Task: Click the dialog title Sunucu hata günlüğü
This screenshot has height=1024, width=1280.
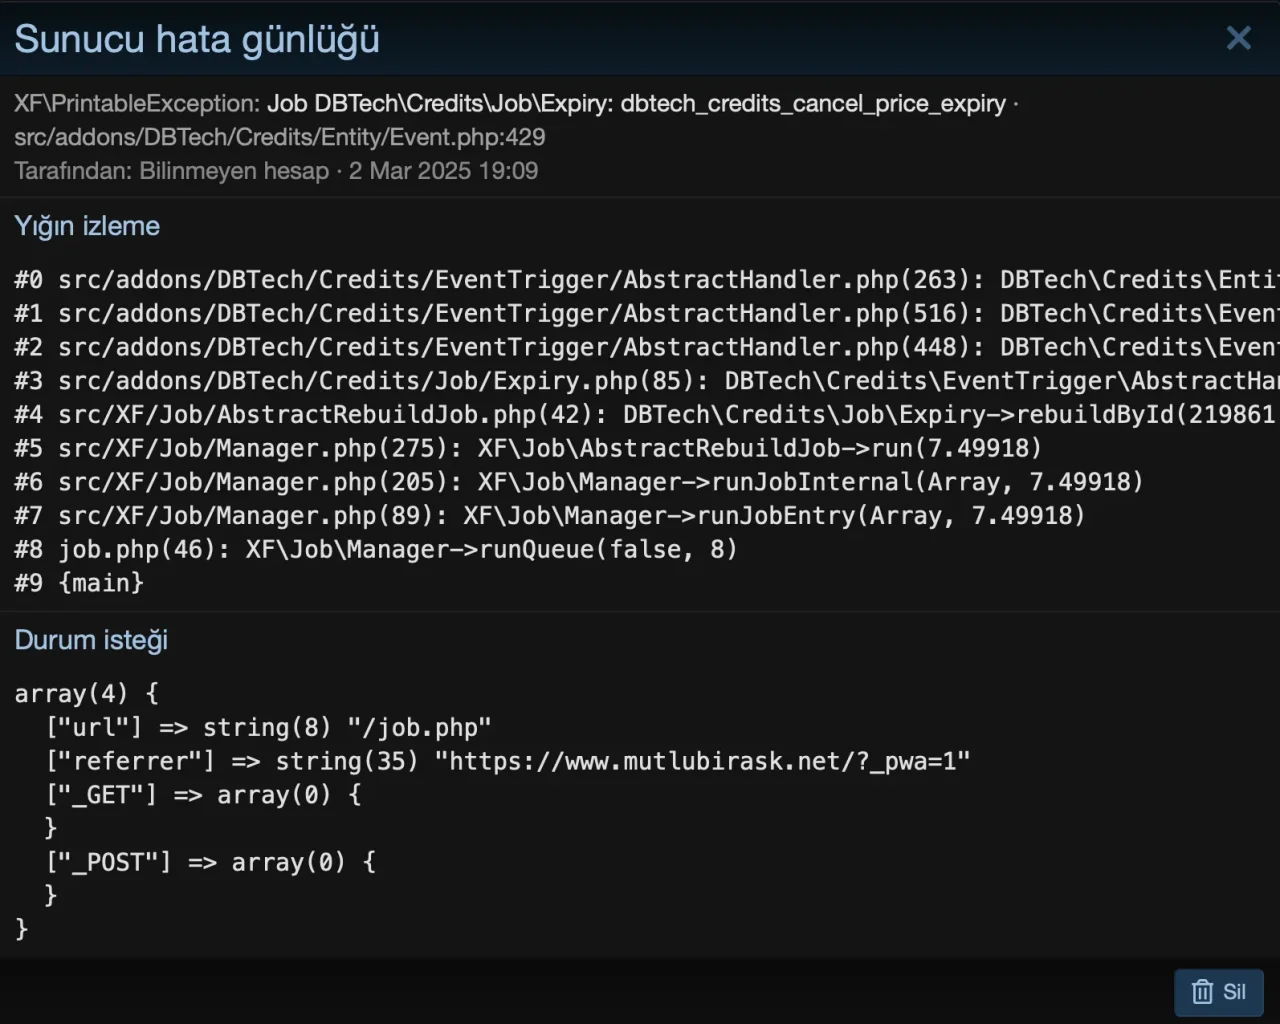Action: coord(197,39)
